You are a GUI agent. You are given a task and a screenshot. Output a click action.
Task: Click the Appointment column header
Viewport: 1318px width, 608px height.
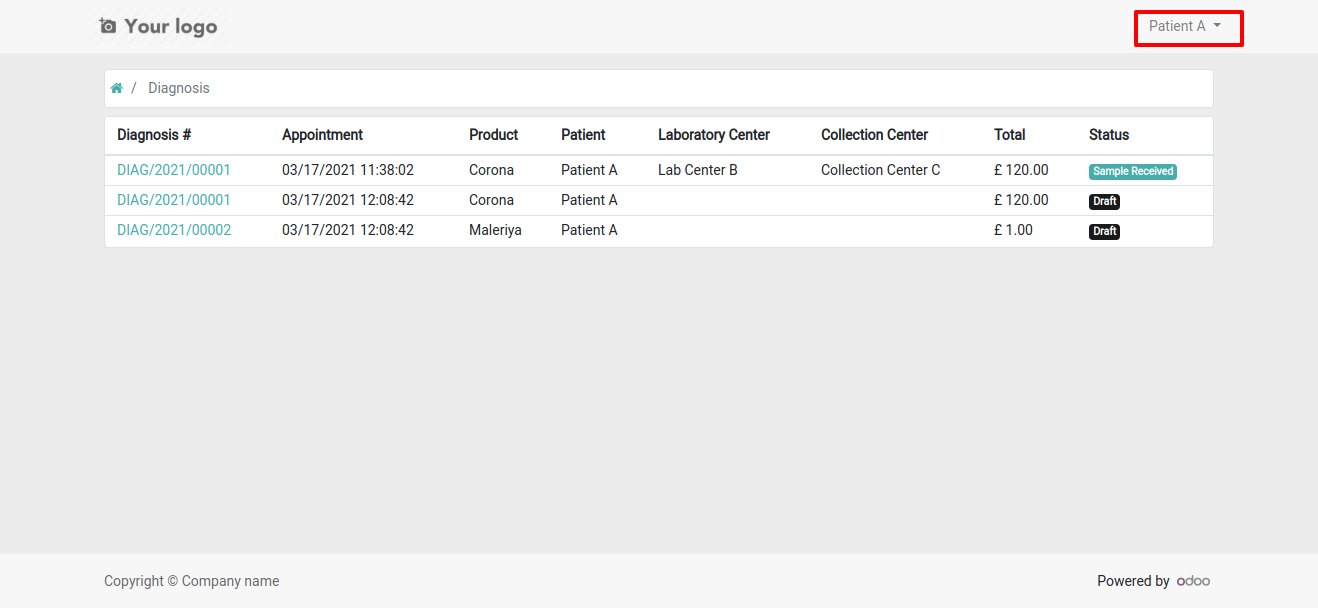click(x=322, y=135)
